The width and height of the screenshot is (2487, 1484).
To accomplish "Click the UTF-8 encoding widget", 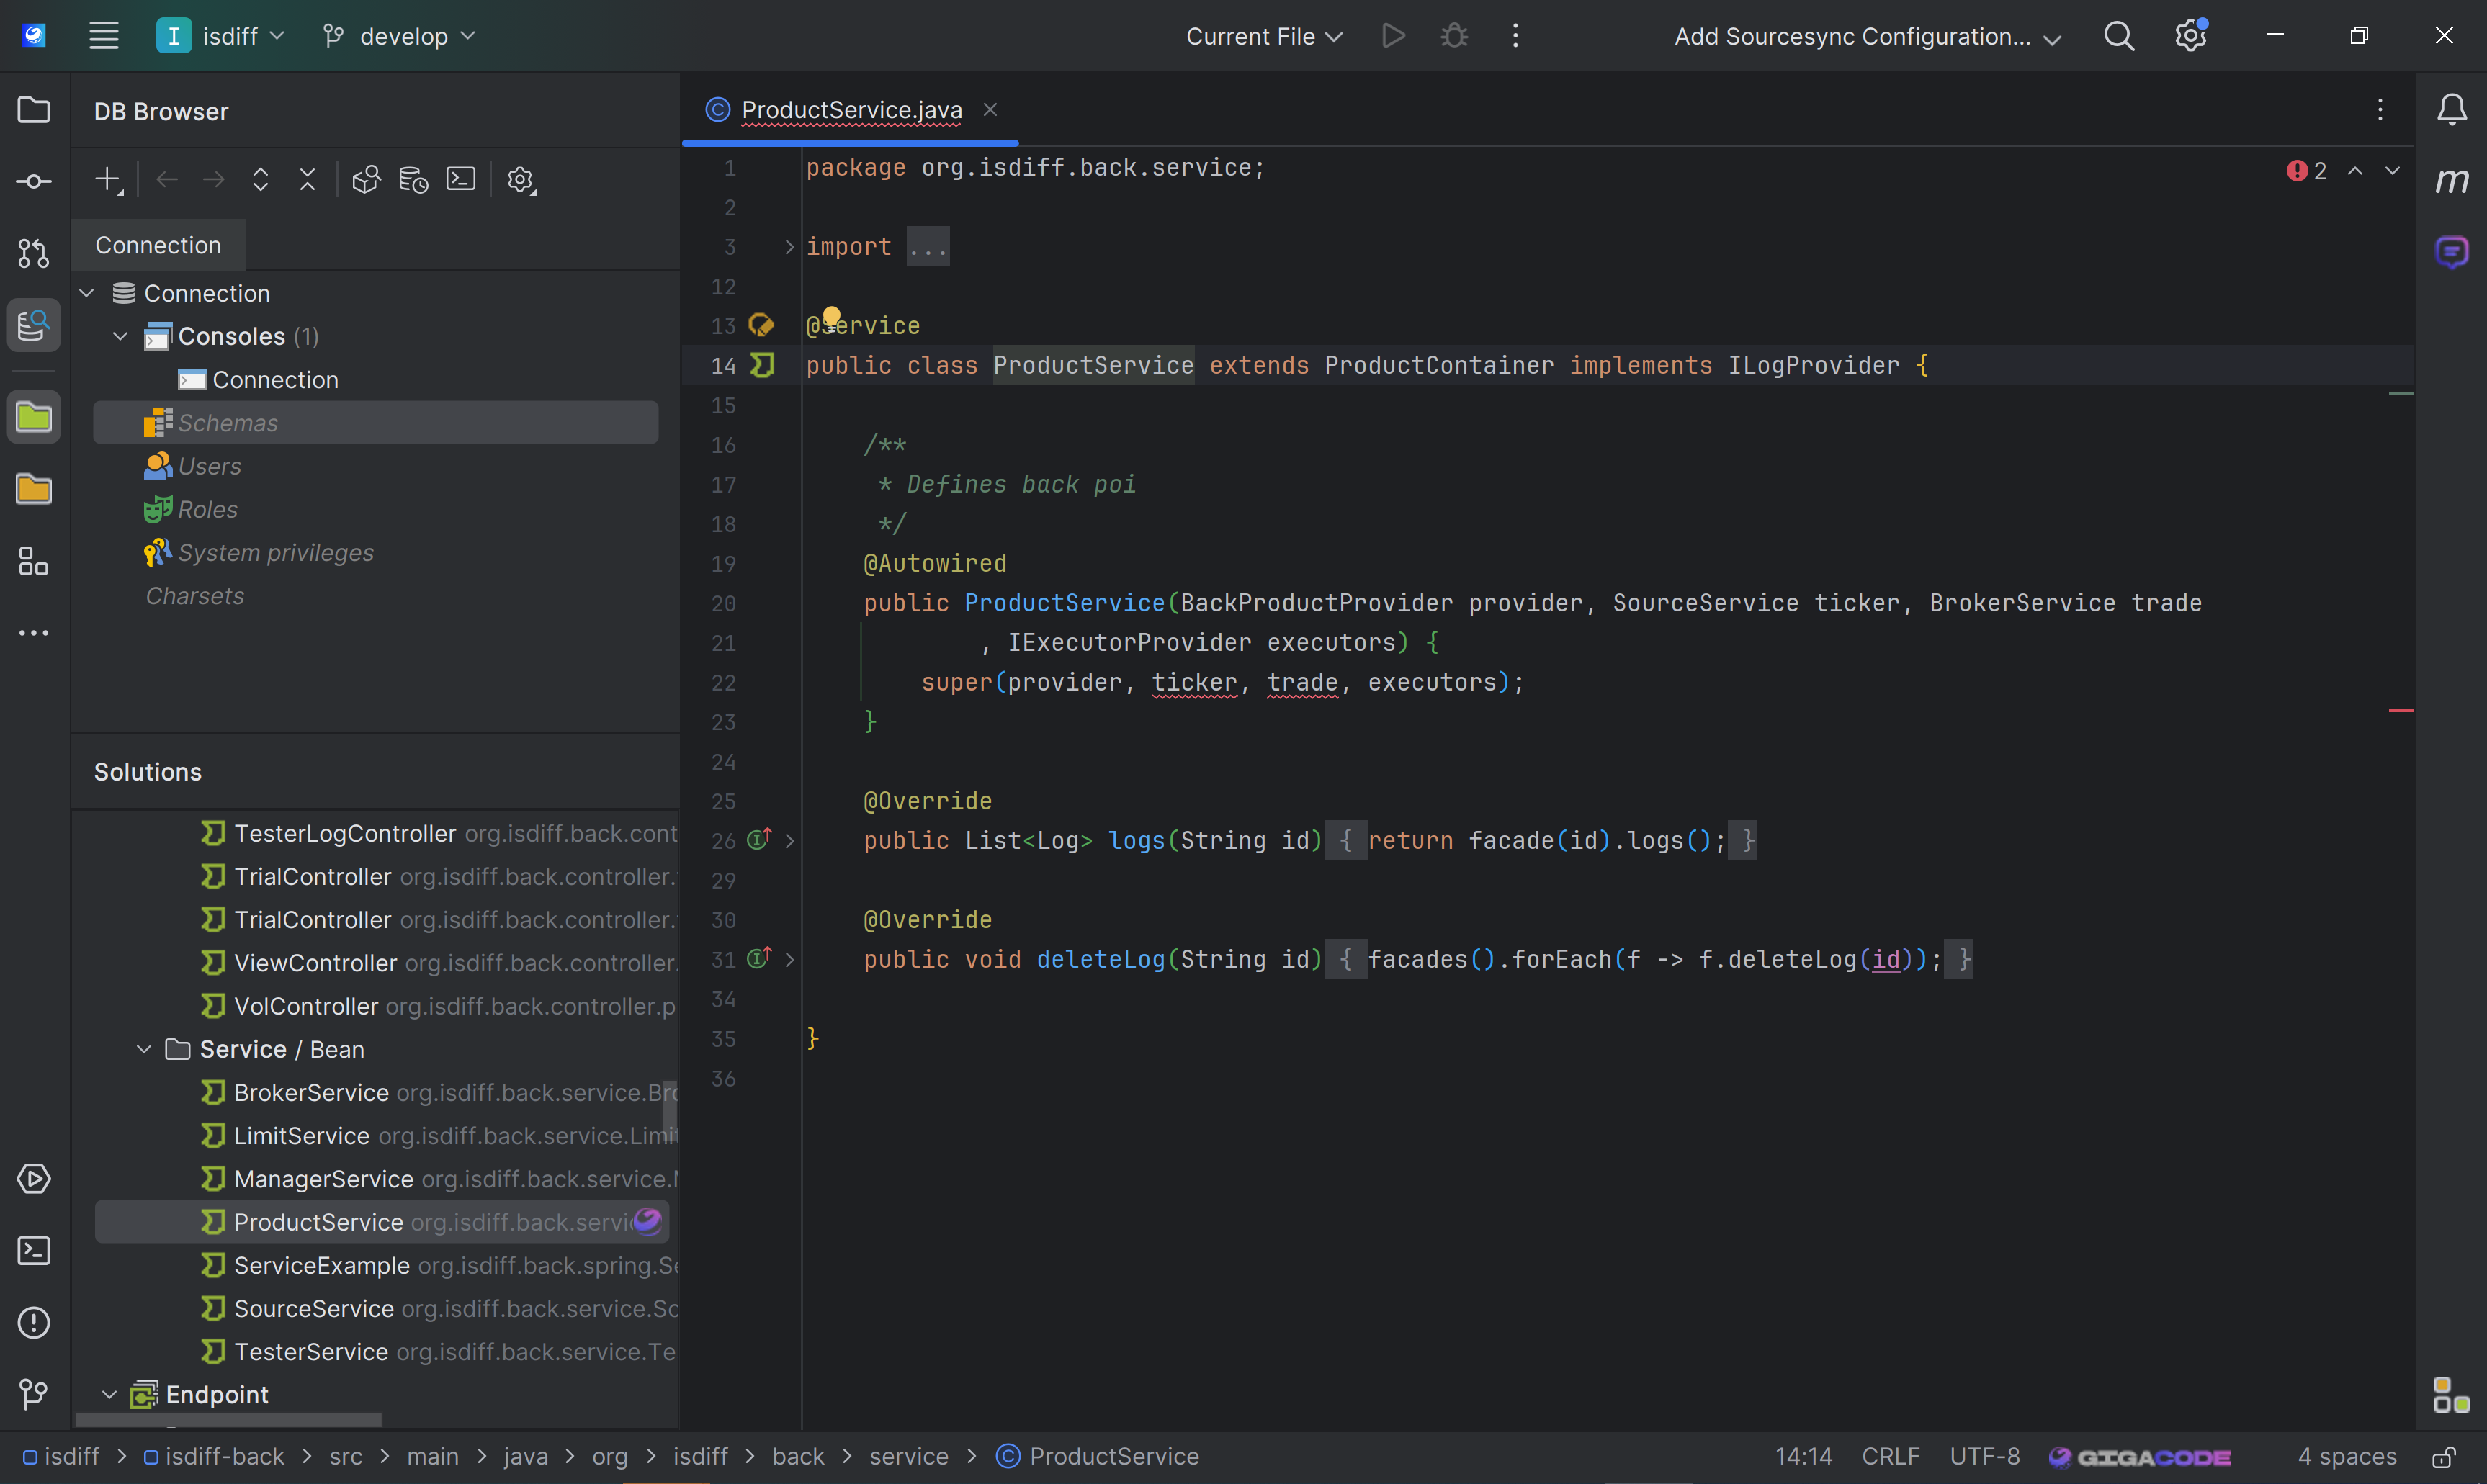I will pos(1984,1457).
